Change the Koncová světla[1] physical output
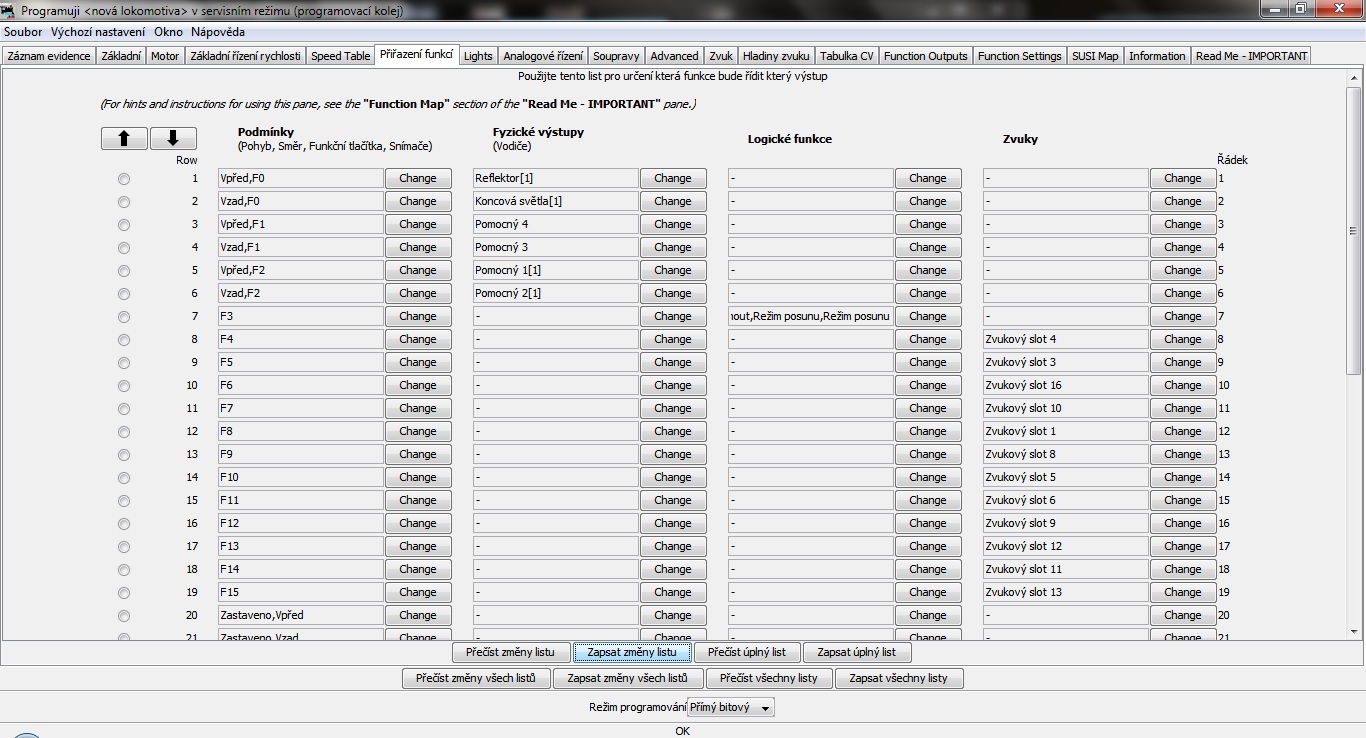 click(x=672, y=201)
